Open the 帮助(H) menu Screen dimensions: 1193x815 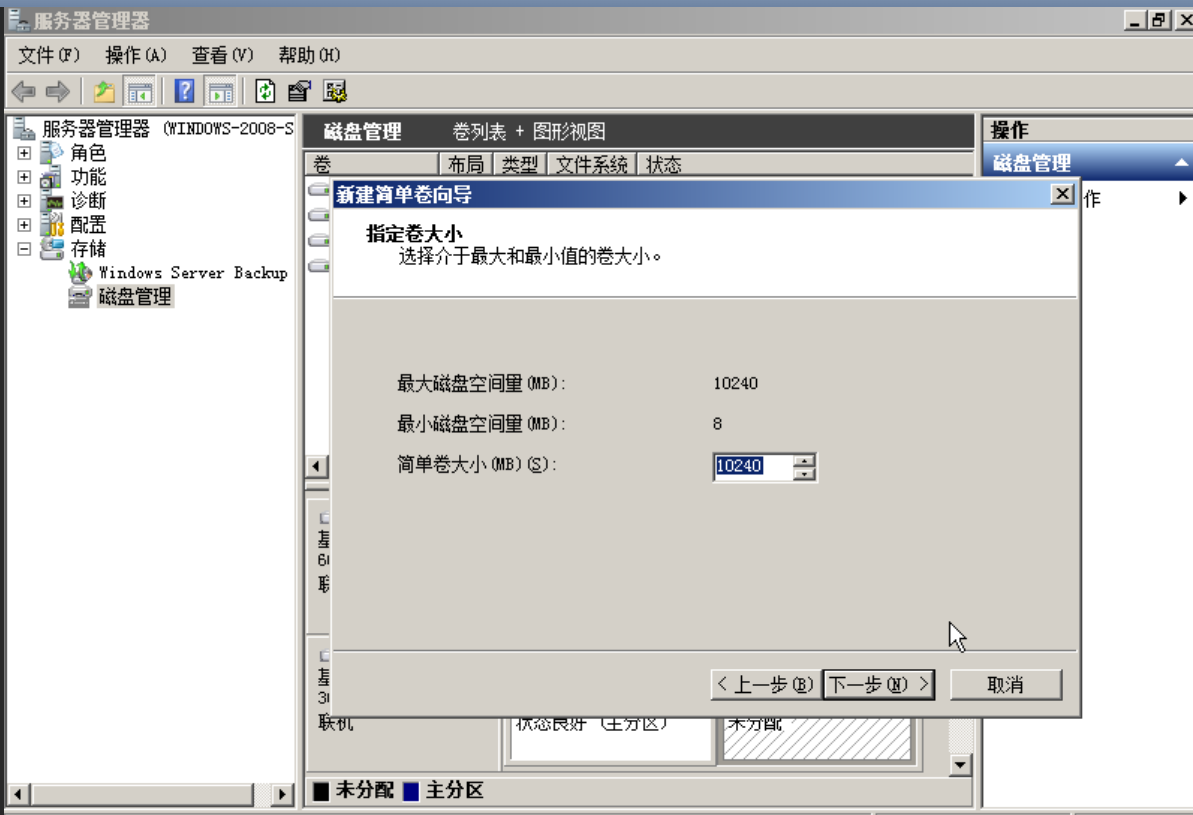tap(309, 55)
